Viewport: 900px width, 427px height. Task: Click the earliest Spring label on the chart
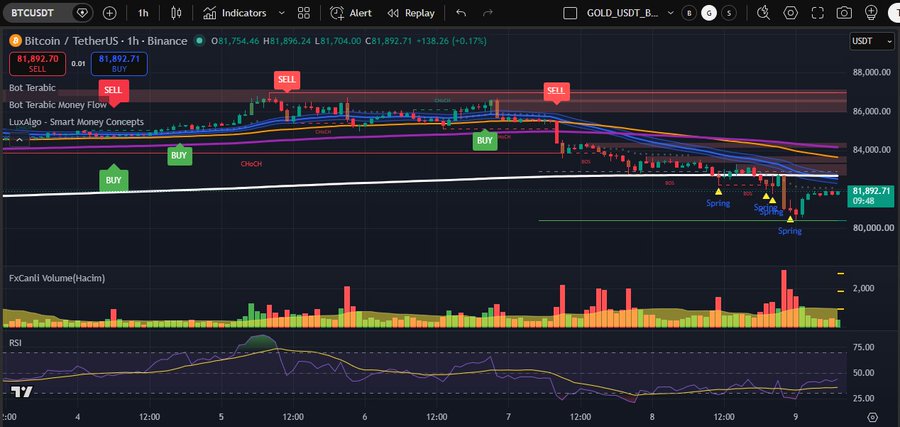point(718,203)
